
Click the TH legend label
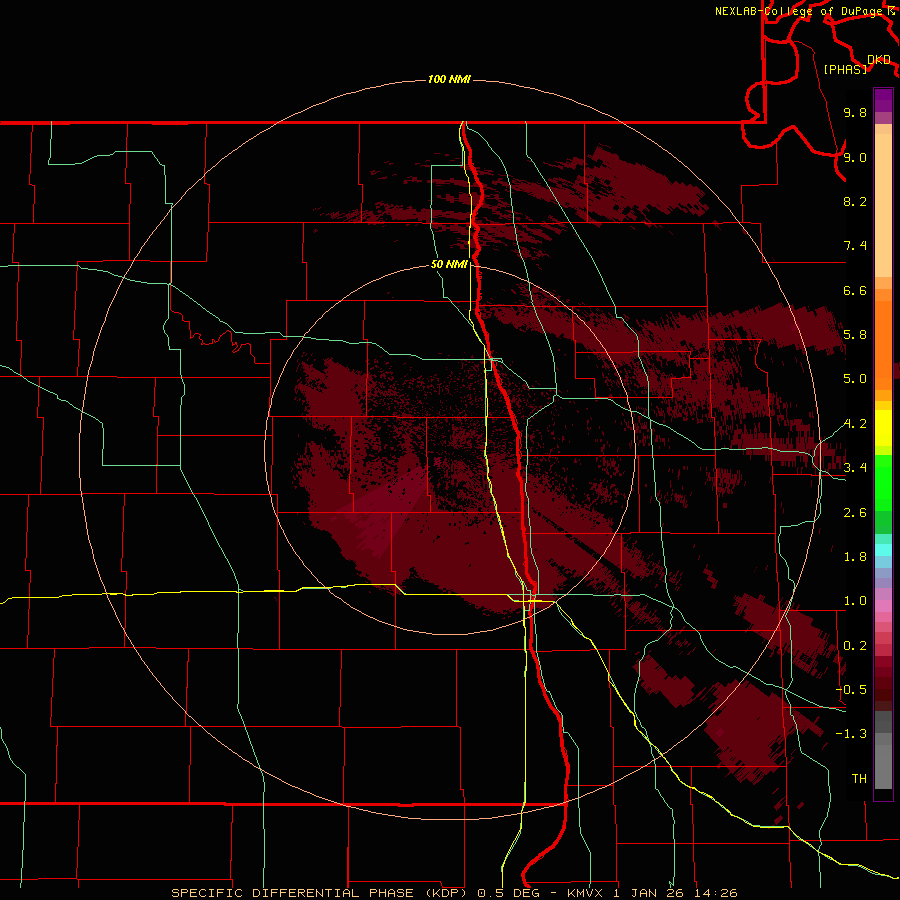[859, 779]
